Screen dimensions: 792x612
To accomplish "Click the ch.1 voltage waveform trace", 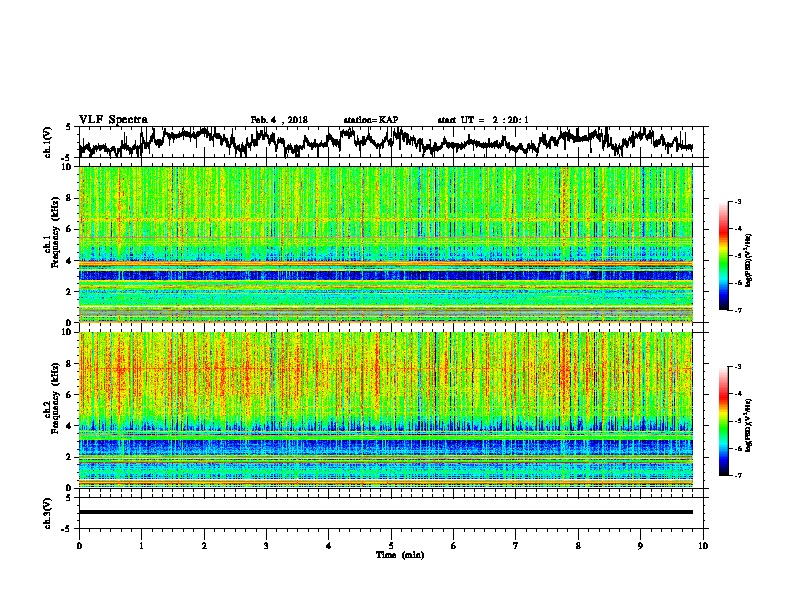I will [385, 141].
